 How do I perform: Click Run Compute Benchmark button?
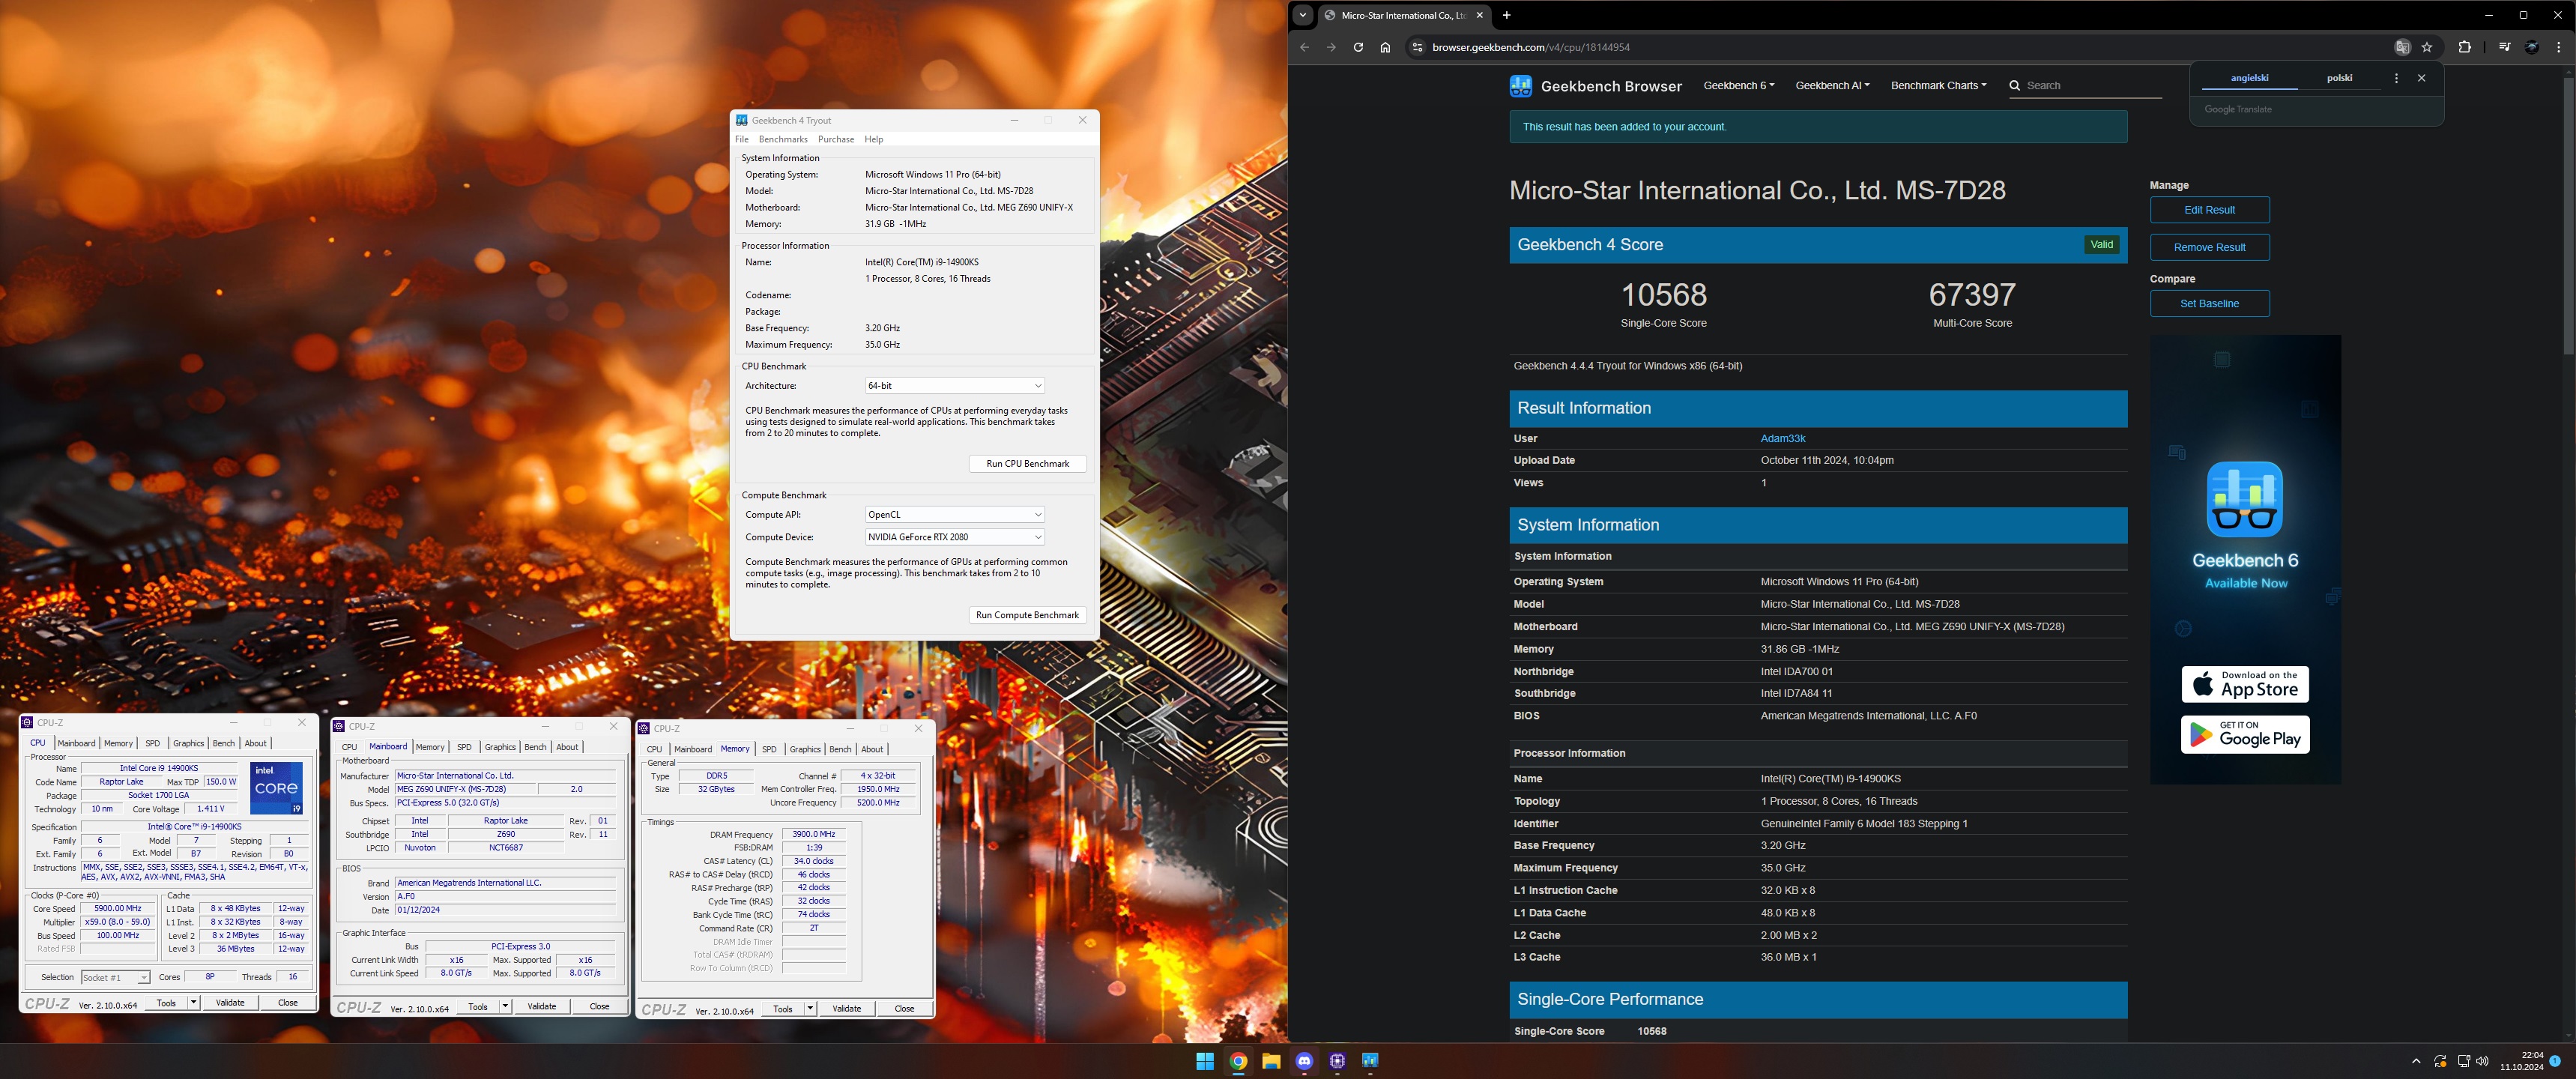[1027, 615]
